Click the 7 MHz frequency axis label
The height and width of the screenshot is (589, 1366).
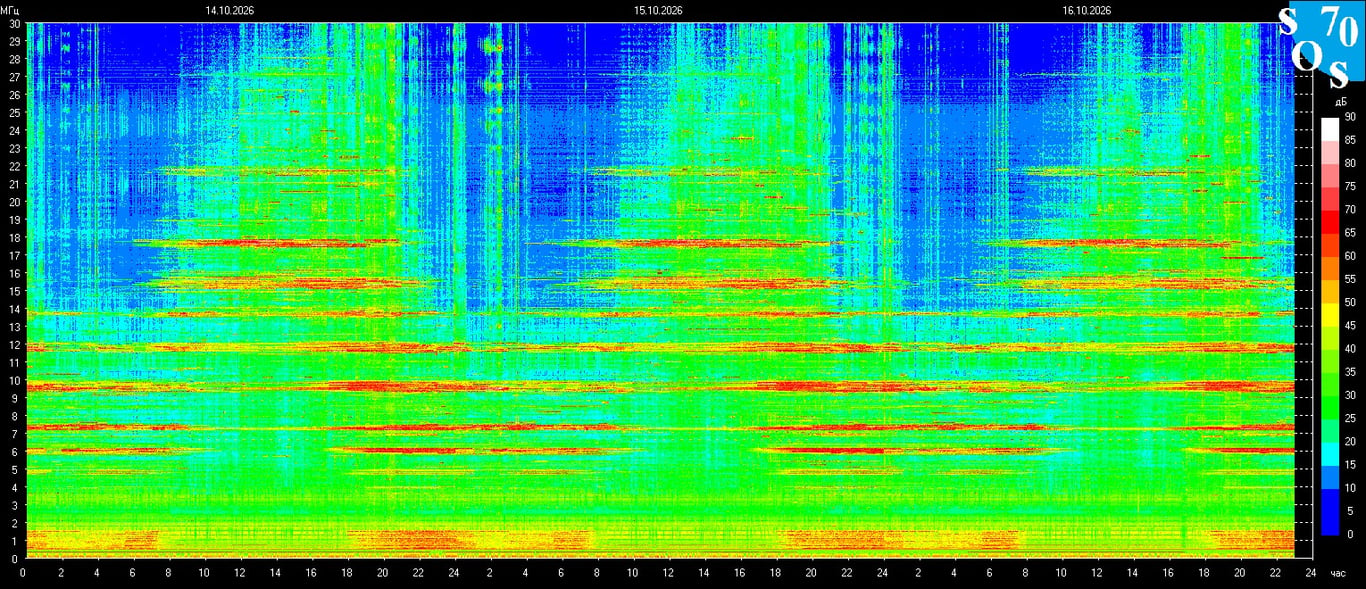(x=16, y=434)
